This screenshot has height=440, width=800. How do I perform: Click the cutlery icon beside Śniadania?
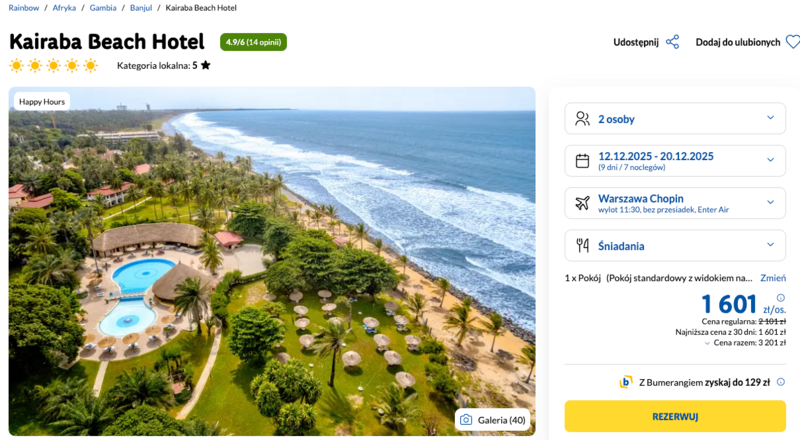[582, 245]
